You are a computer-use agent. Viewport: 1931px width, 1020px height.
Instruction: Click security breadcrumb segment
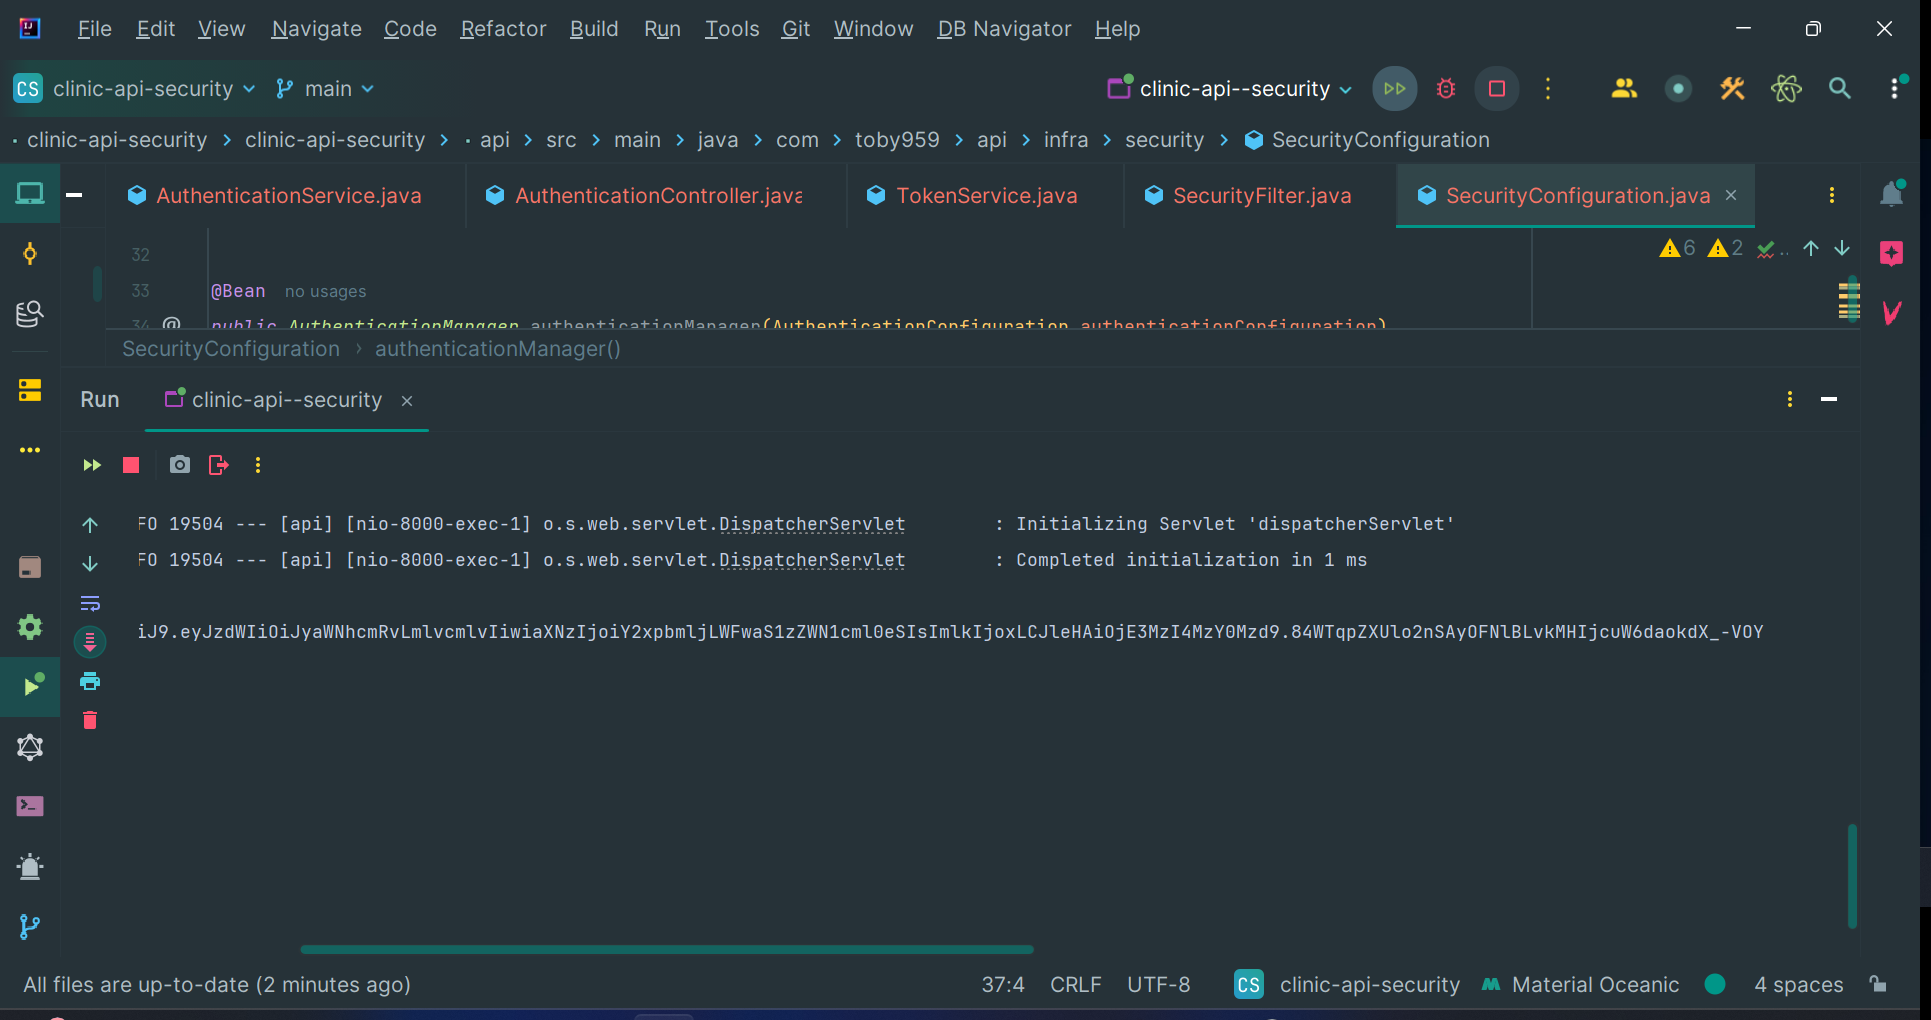1164,140
